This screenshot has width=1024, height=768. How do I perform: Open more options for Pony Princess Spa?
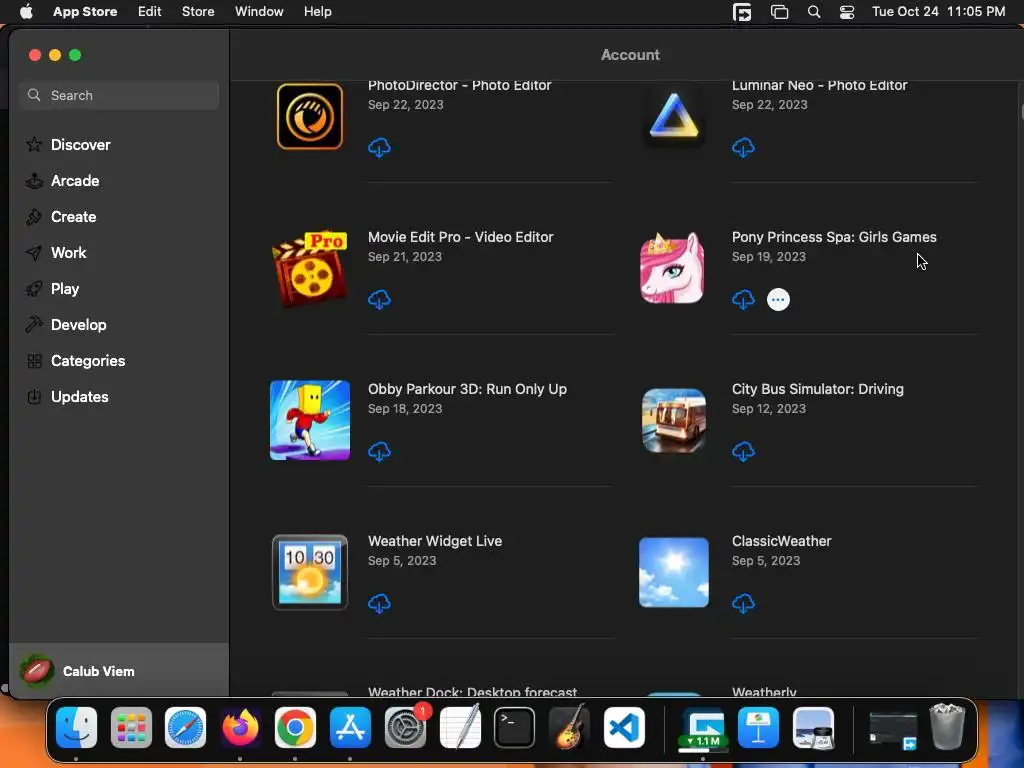point(778,300)
